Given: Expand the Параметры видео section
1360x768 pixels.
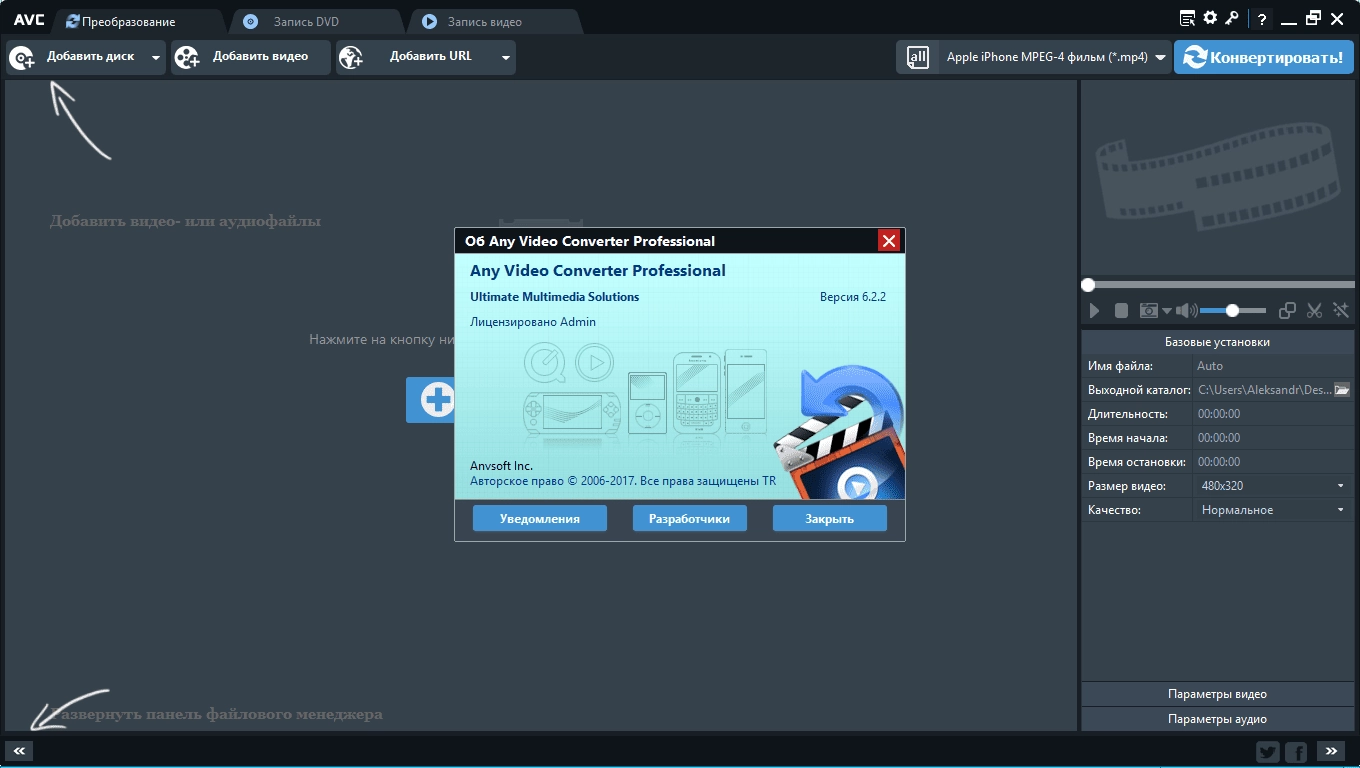Looking at the screenshot, I should click(x=1217, y=694).
